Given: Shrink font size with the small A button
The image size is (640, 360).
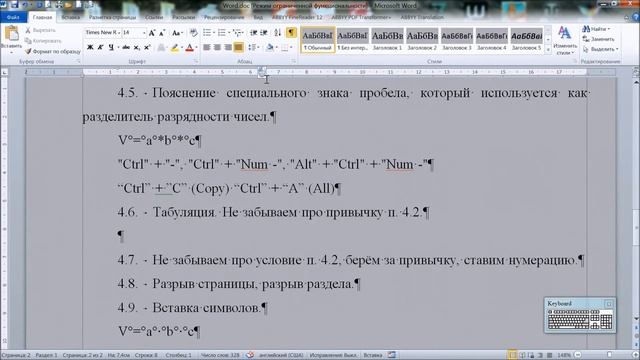Looking at the screenshot, I should pos(162,33).
